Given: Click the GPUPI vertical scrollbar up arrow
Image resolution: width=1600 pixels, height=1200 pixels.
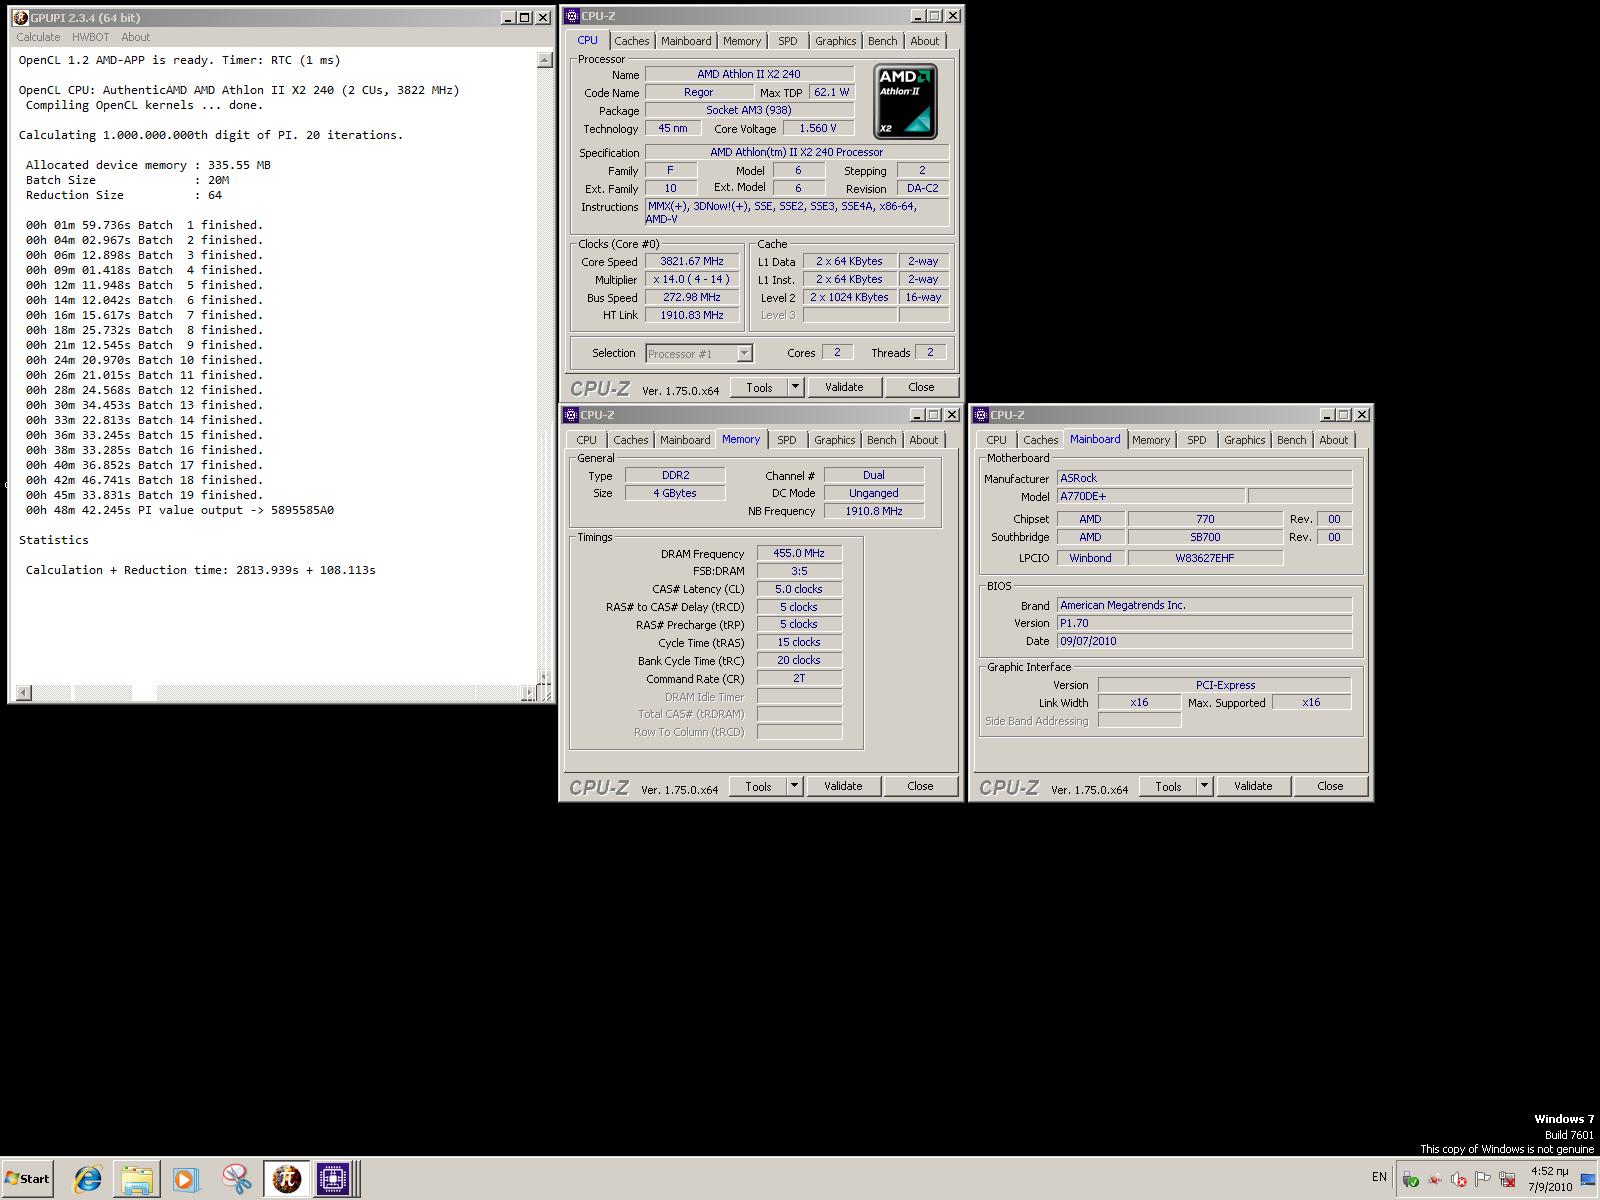Looking at the screenshot, I should click(544, 60).
